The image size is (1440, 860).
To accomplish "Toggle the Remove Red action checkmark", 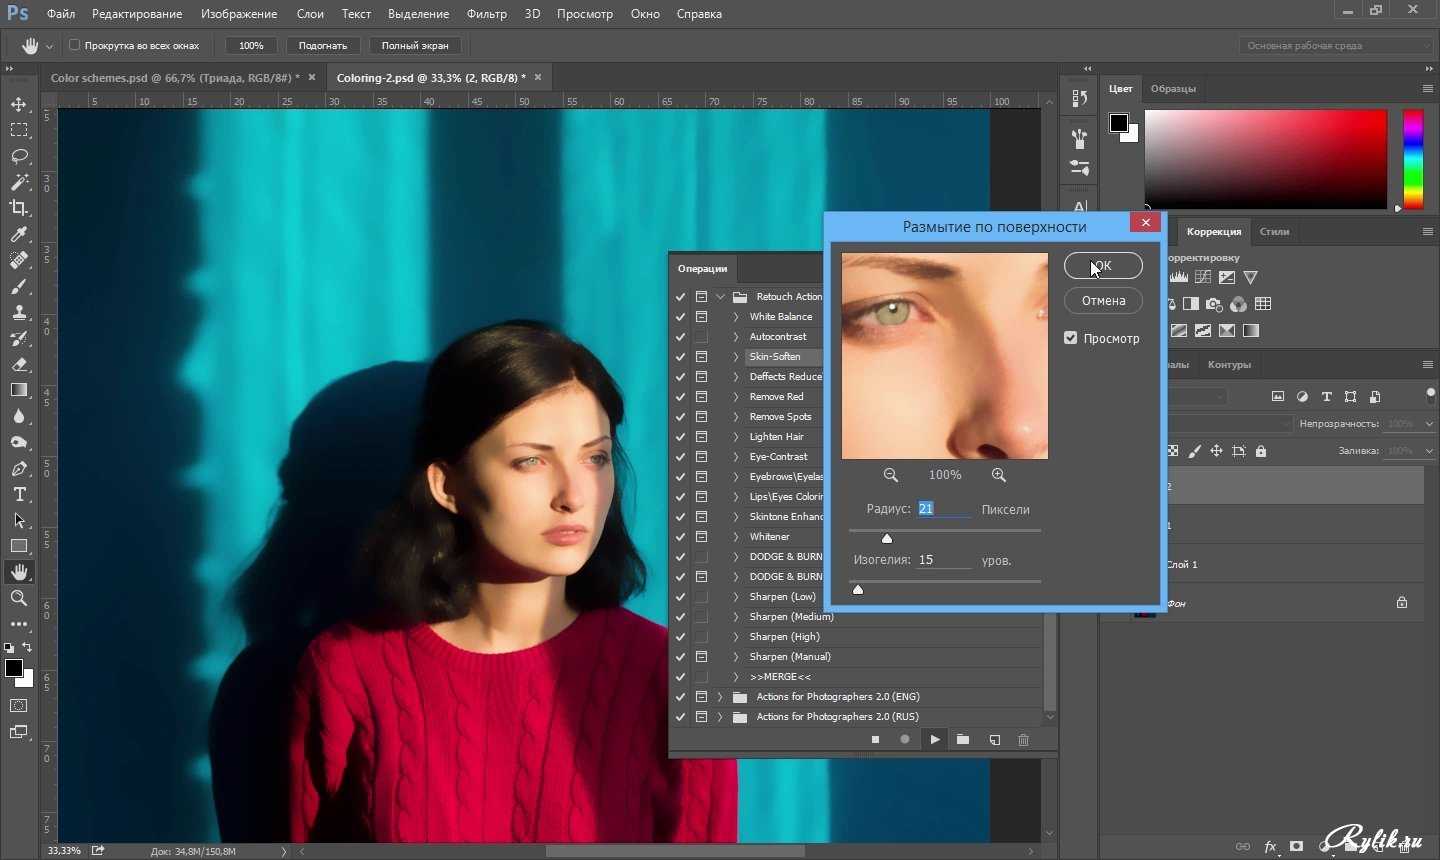I will pos(681,397).
